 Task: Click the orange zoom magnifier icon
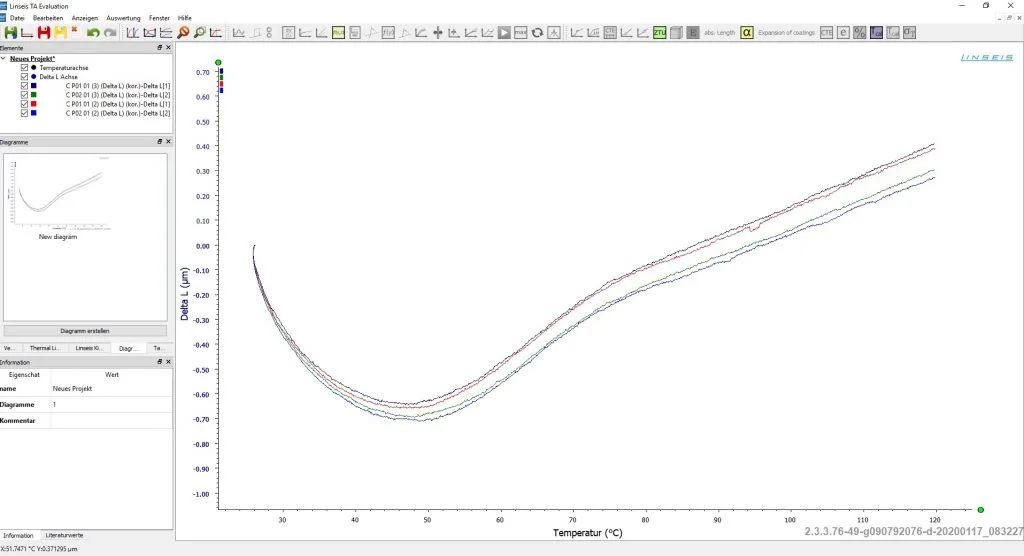184,33
